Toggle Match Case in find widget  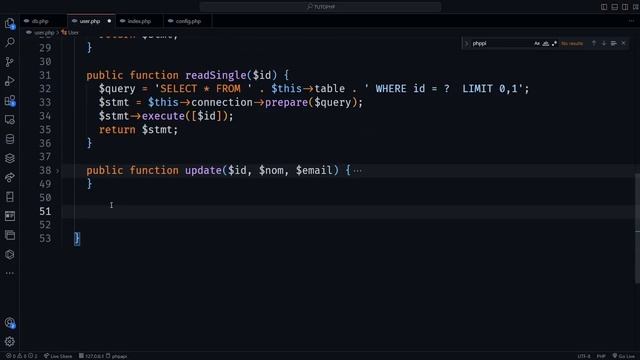pos(537,44)
